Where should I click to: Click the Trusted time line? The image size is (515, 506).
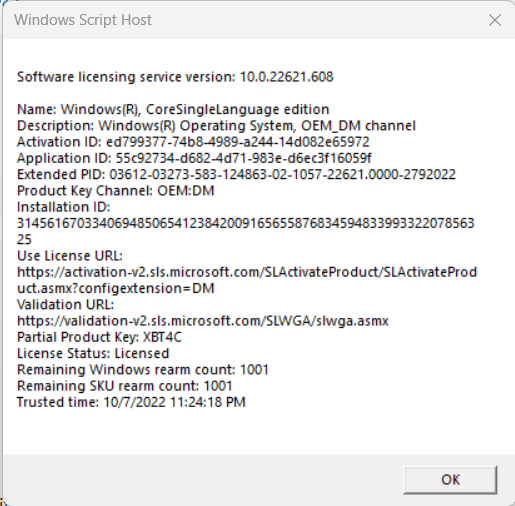tap(131, 402)
